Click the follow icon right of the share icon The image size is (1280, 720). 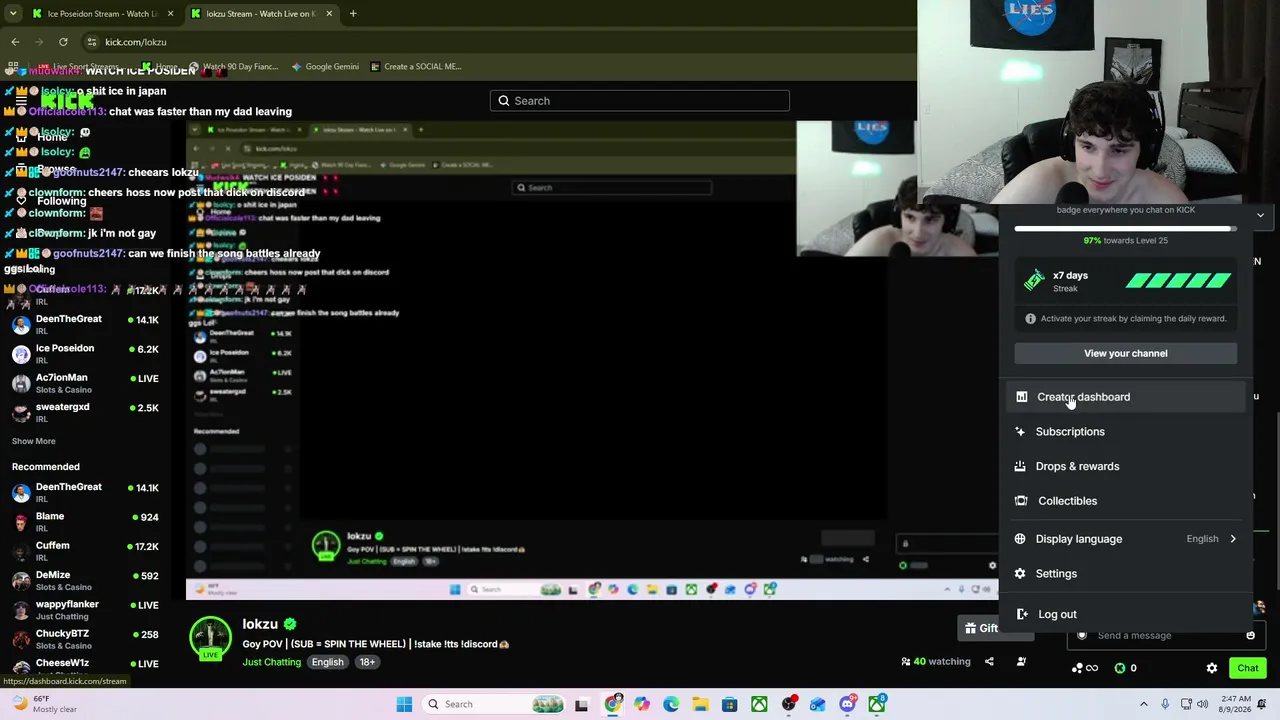click(1021, 662)
